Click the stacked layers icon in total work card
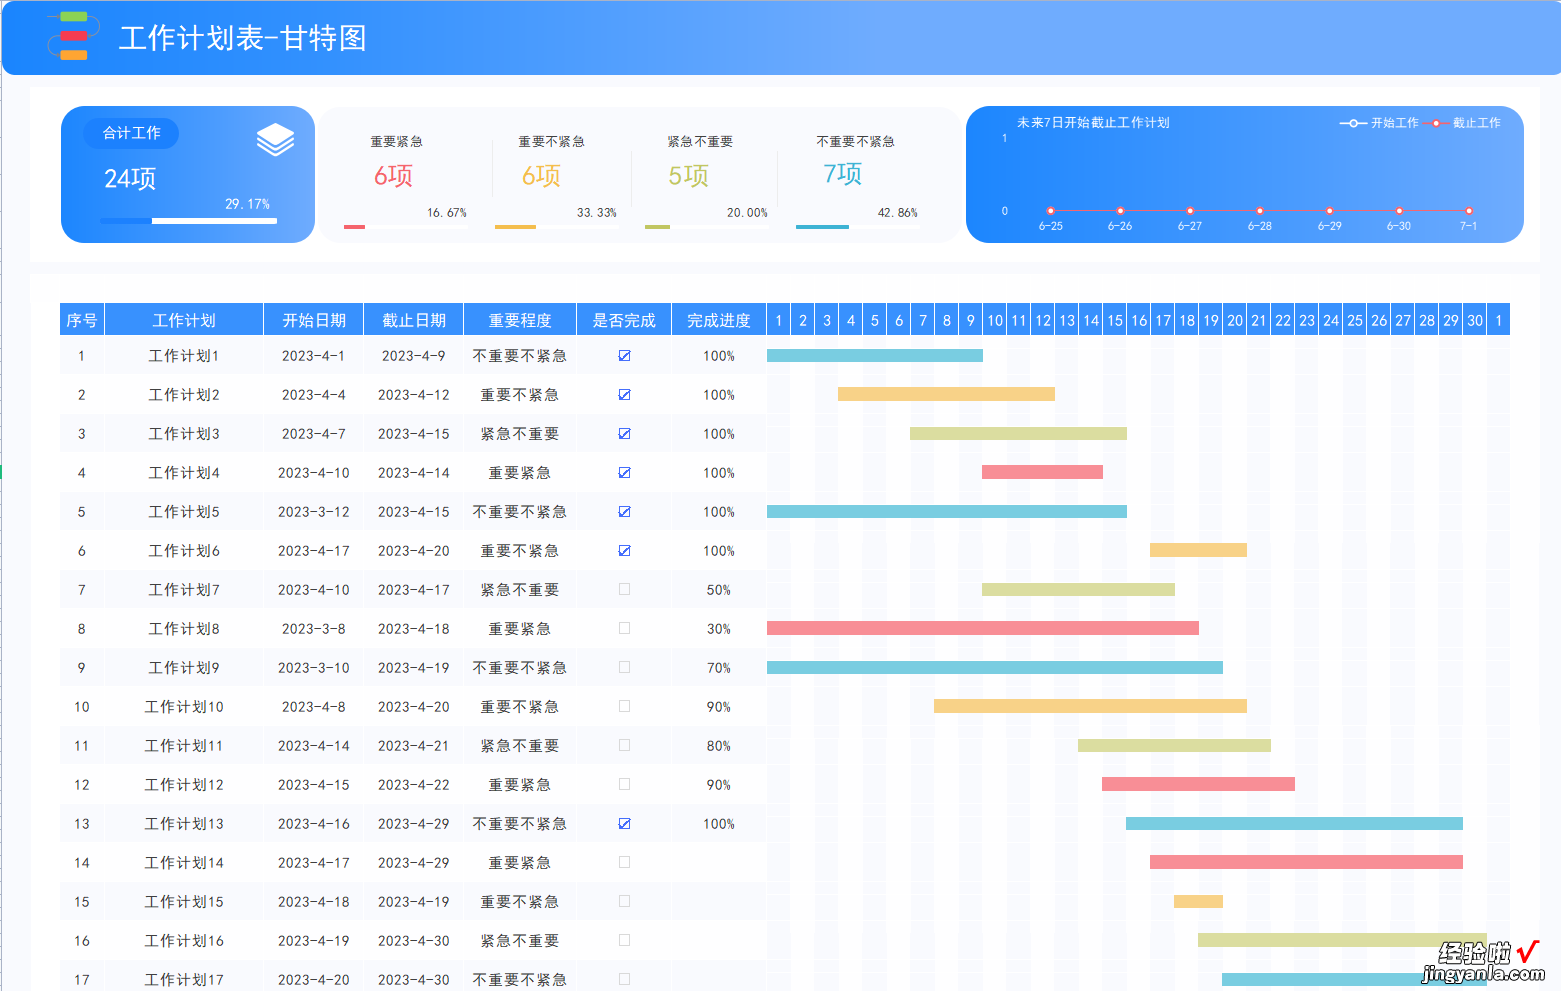The height and width of the screenshot is (991, 1561). (x=275, y=140)
